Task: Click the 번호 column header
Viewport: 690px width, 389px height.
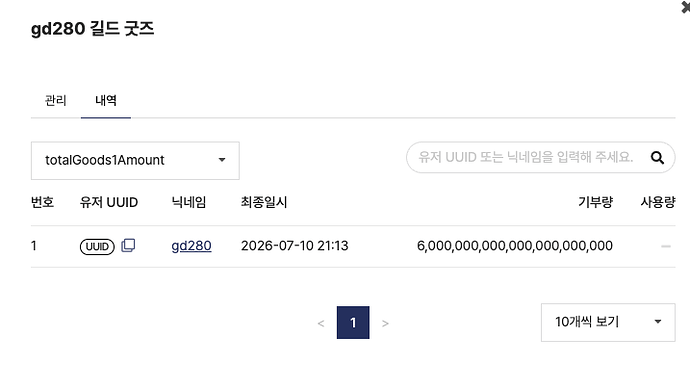Action: [42, 202]
